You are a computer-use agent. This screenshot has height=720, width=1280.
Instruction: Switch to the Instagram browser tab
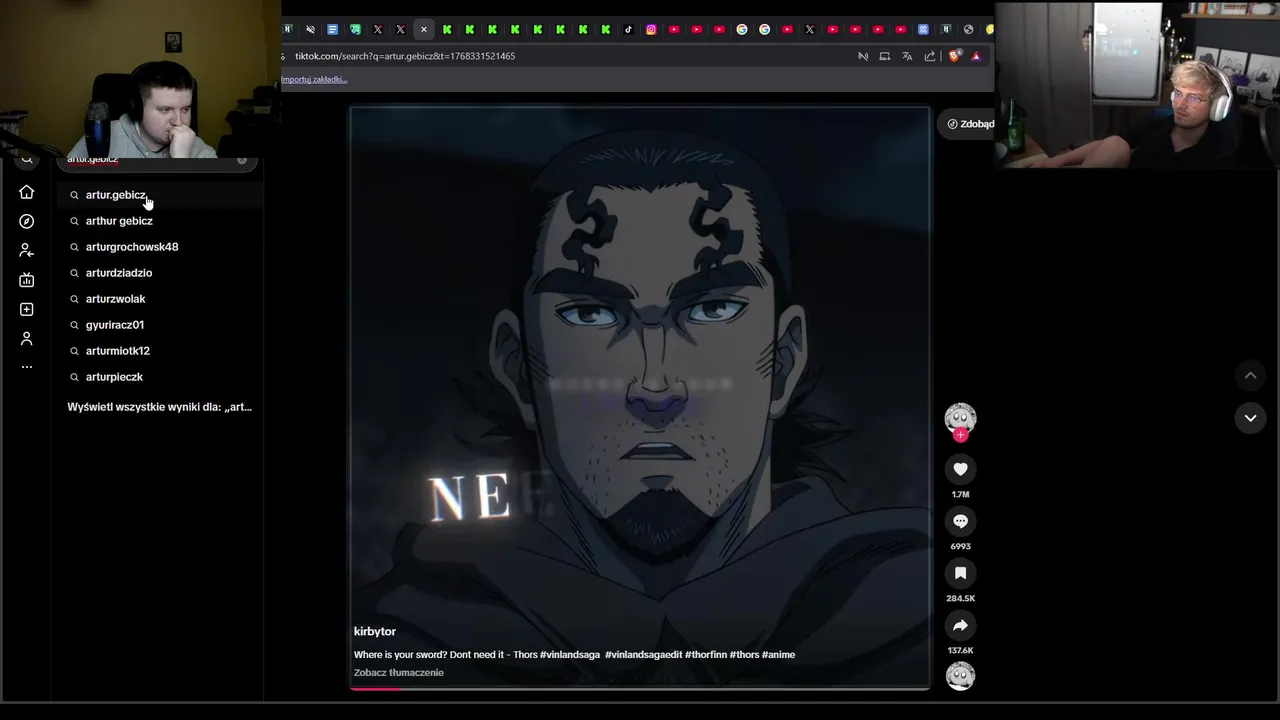click(651, 30)
